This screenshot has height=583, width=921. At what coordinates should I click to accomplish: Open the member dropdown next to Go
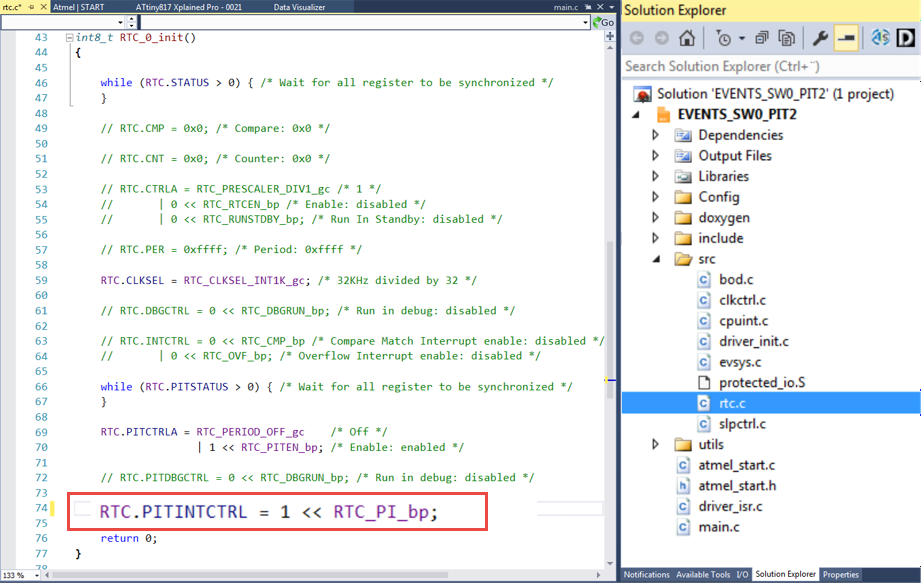[x=585, y=22]
